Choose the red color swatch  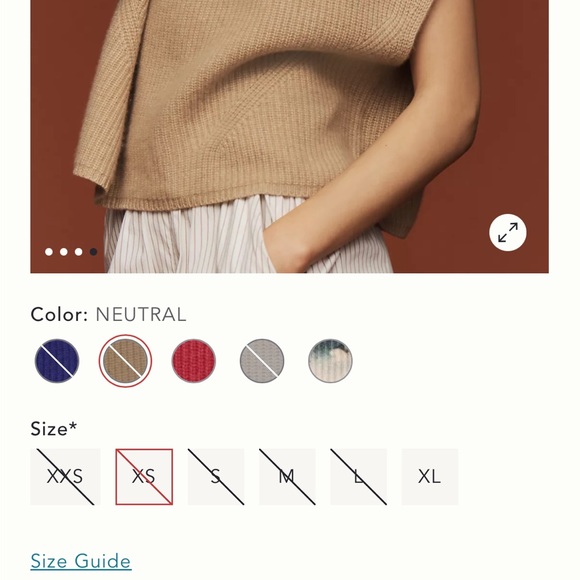[x=193, y=361]
